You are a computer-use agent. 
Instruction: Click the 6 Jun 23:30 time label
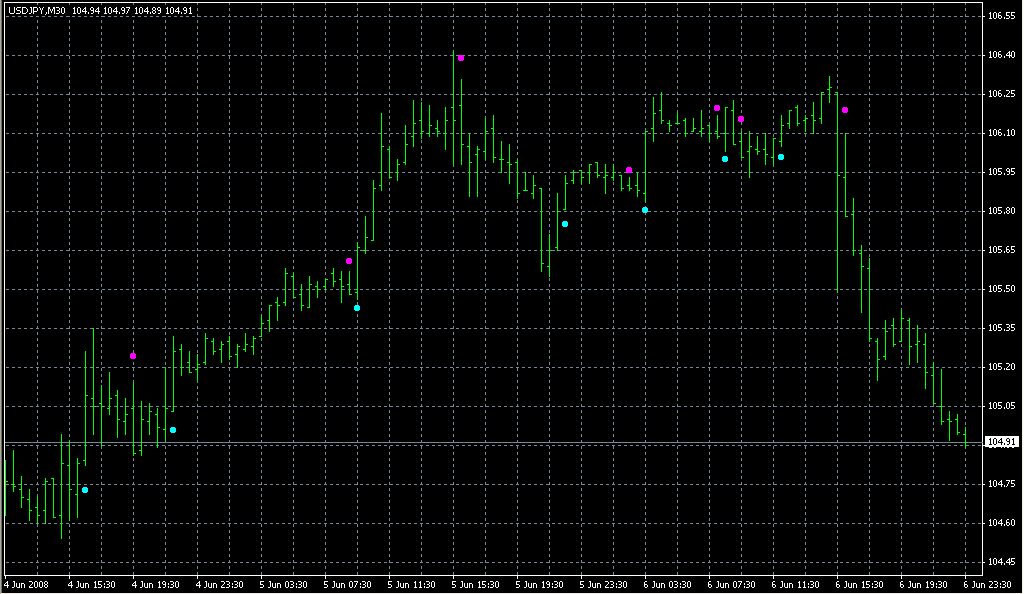coord(988,584)
